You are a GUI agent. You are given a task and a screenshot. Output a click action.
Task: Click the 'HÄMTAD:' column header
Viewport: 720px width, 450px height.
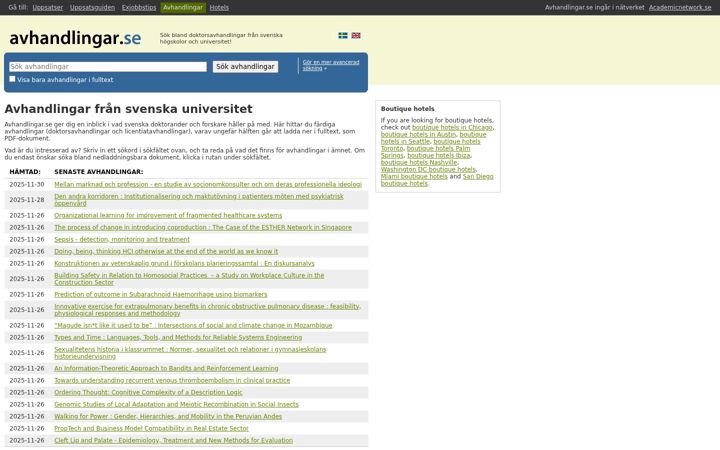25,172
